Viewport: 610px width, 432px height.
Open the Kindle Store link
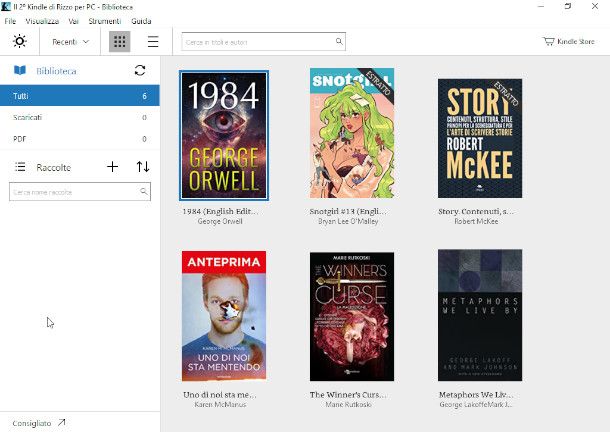pos(568,41)
